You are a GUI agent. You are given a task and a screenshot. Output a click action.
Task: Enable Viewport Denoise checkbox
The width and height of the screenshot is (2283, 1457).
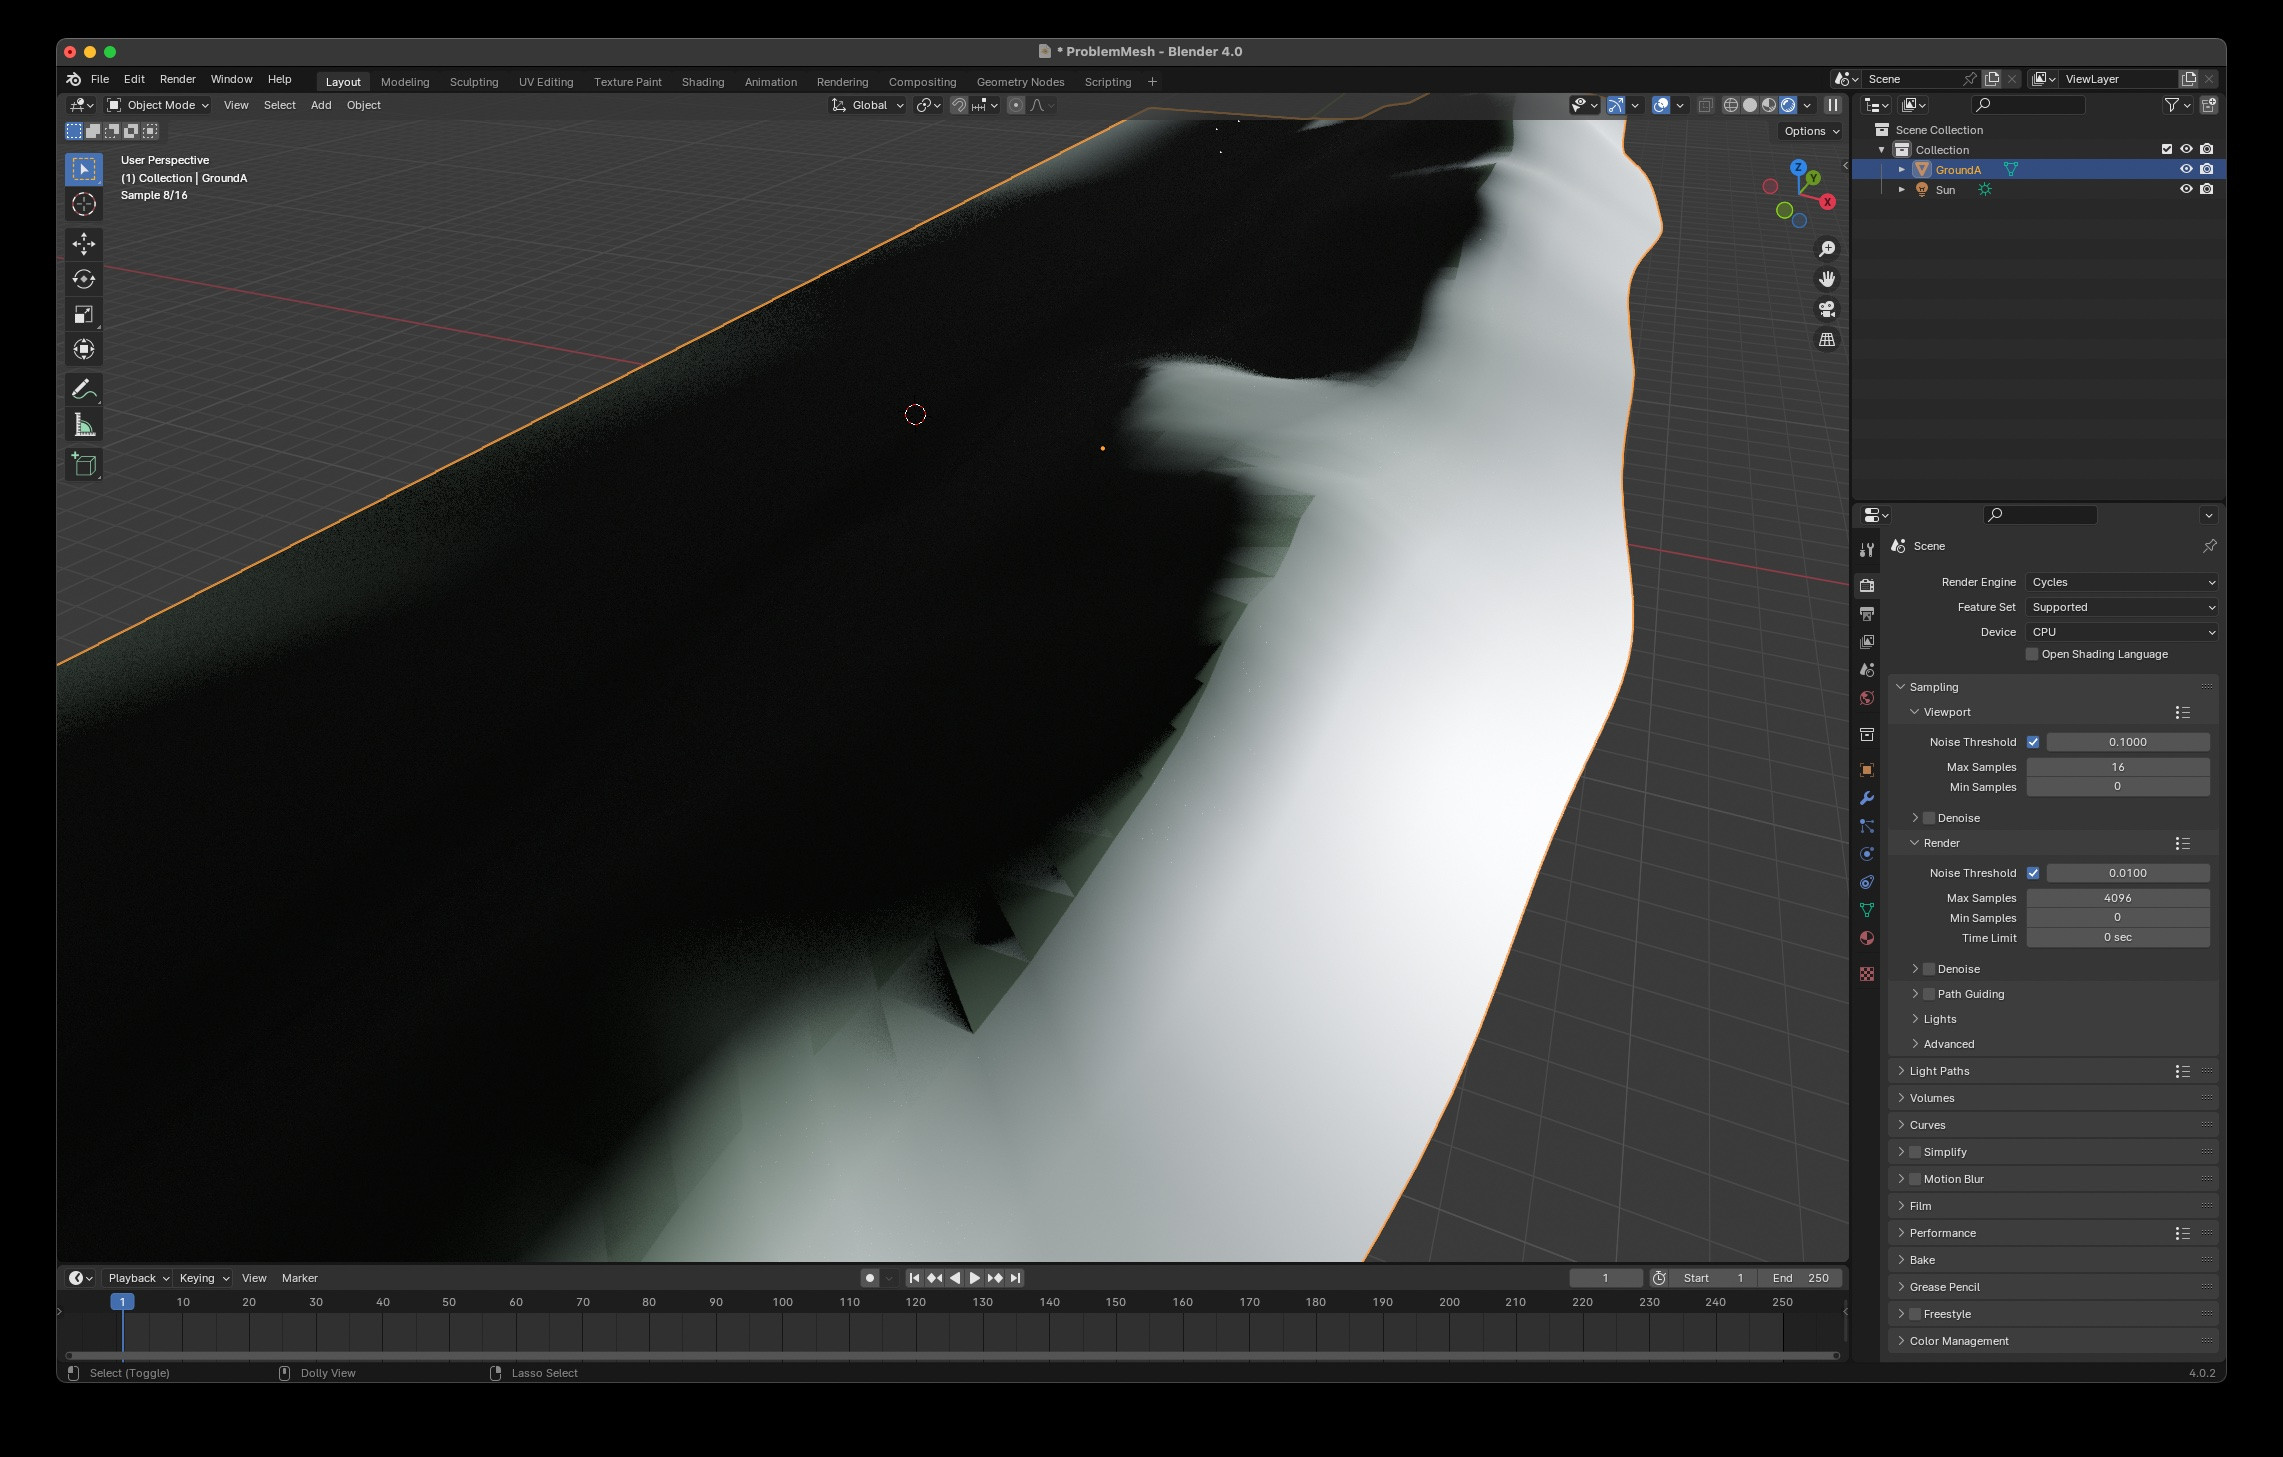click(1929, 818)
